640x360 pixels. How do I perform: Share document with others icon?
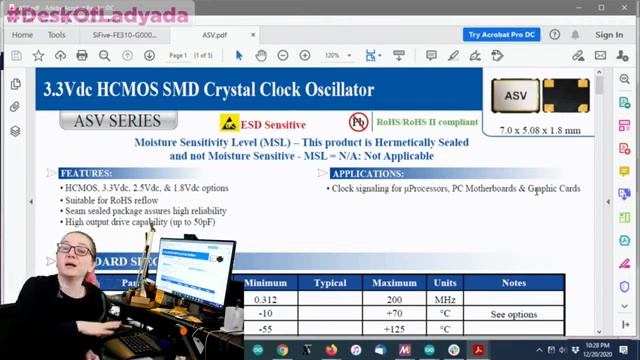point(622,56)
